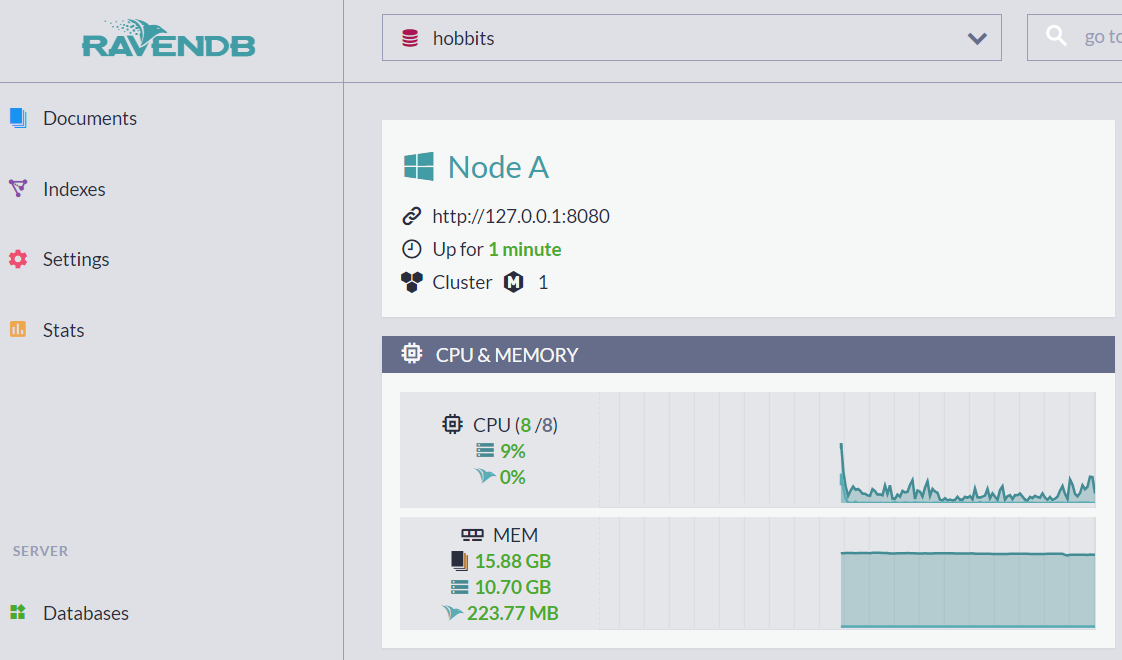Click the CPU chip icon next to CPU (8/8)
This screenshot has height=660, width=1122.
point(452,424)
